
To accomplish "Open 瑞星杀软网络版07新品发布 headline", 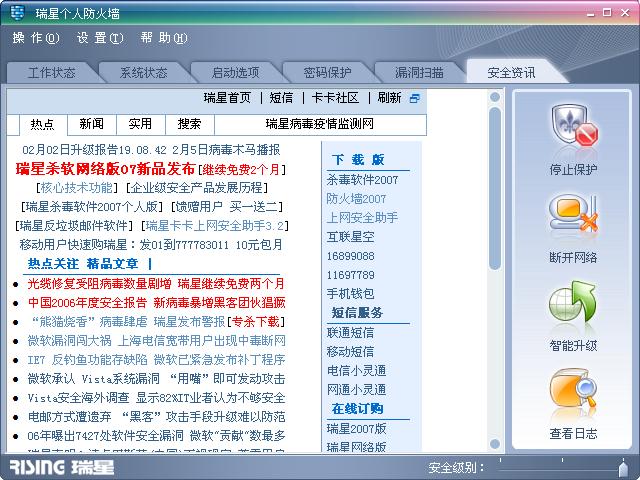I will [106, 169].
